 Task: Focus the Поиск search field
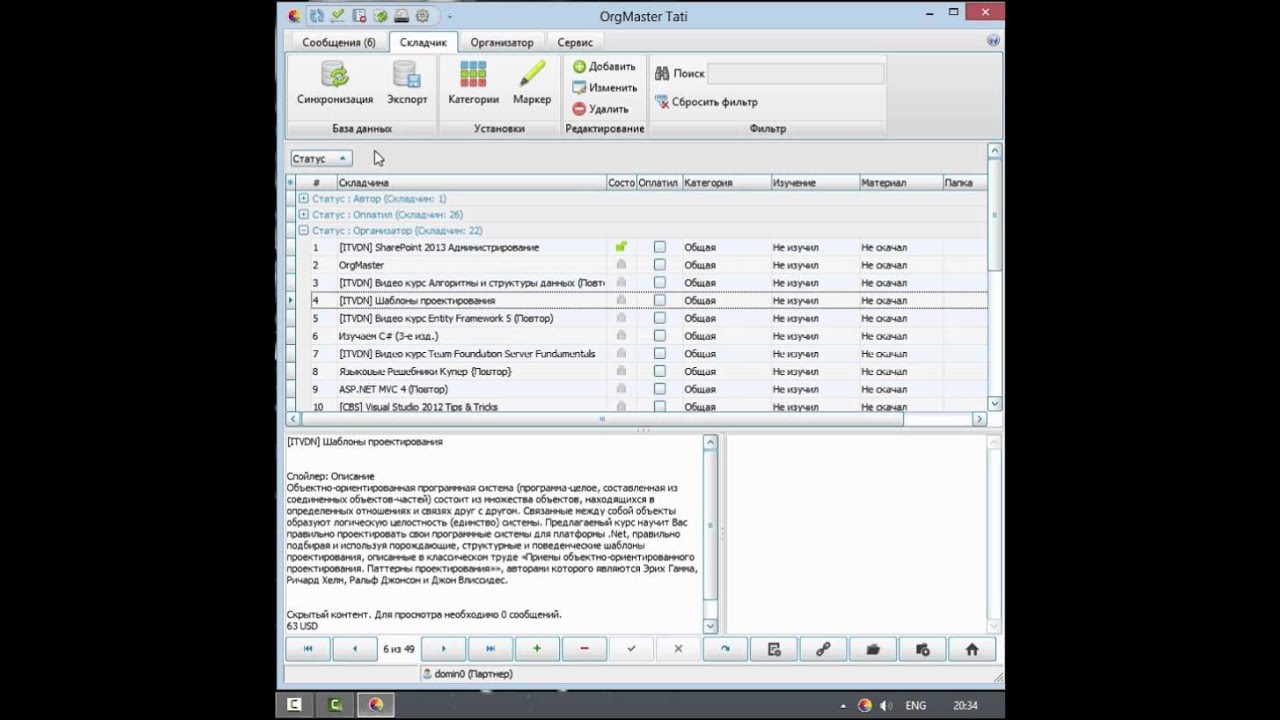(795, 73)
